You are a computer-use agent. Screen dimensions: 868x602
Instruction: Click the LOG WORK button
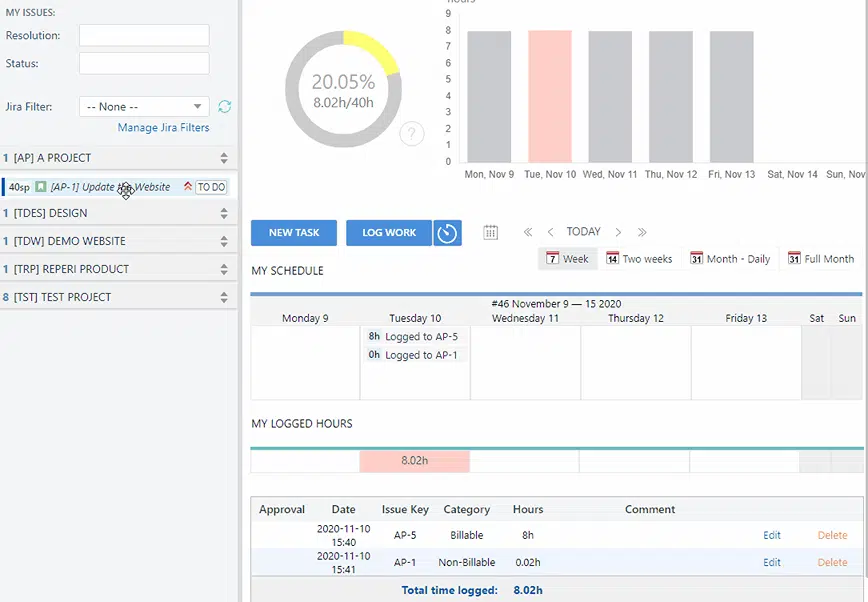389,233
